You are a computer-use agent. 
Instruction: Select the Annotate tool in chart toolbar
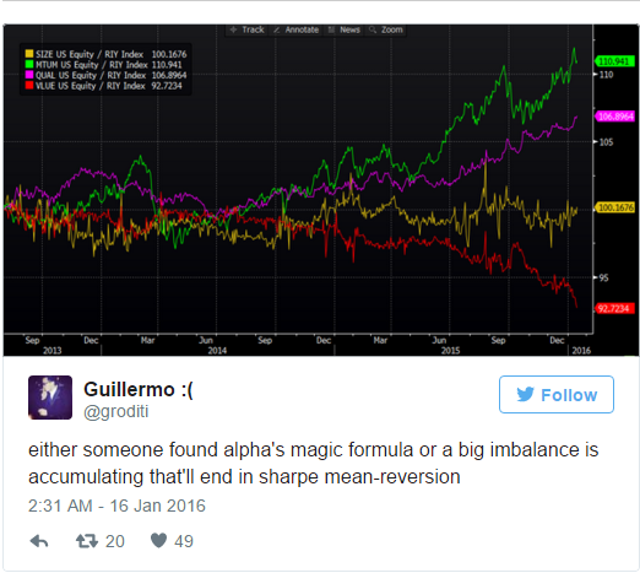296,30
